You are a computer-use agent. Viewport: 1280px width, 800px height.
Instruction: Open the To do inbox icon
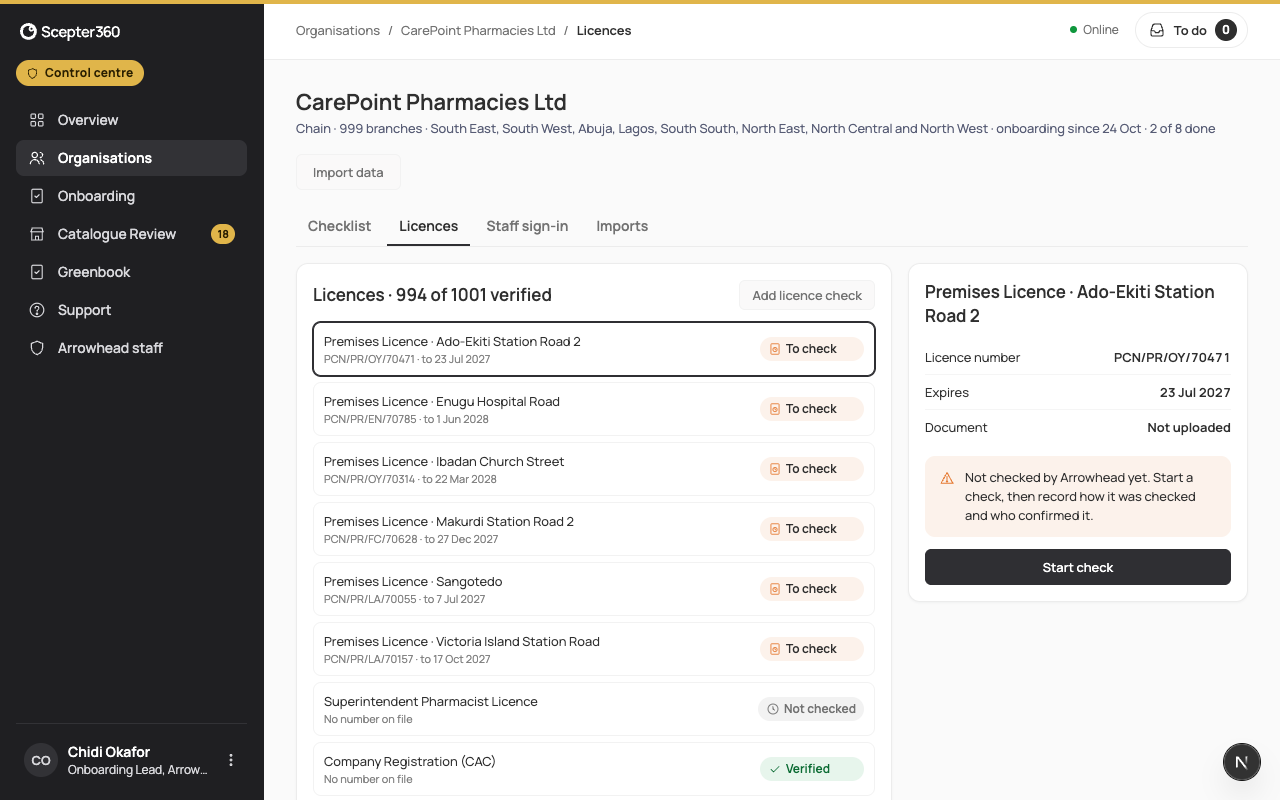point(1157,30)
